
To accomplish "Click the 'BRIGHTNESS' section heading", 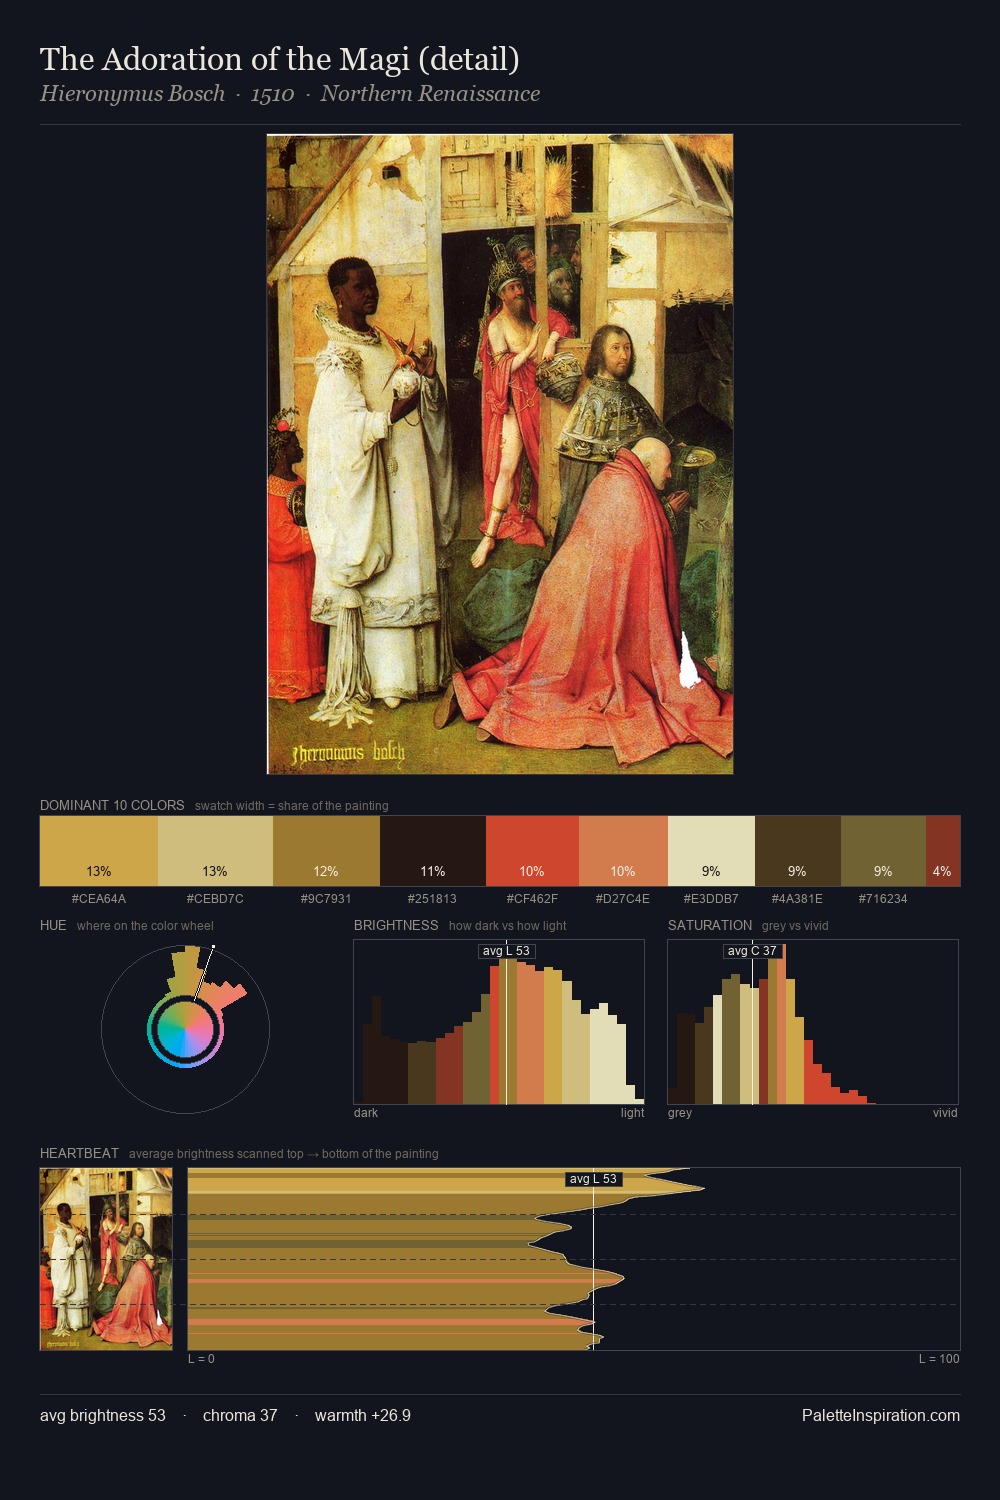I will [x=396, y=925].
